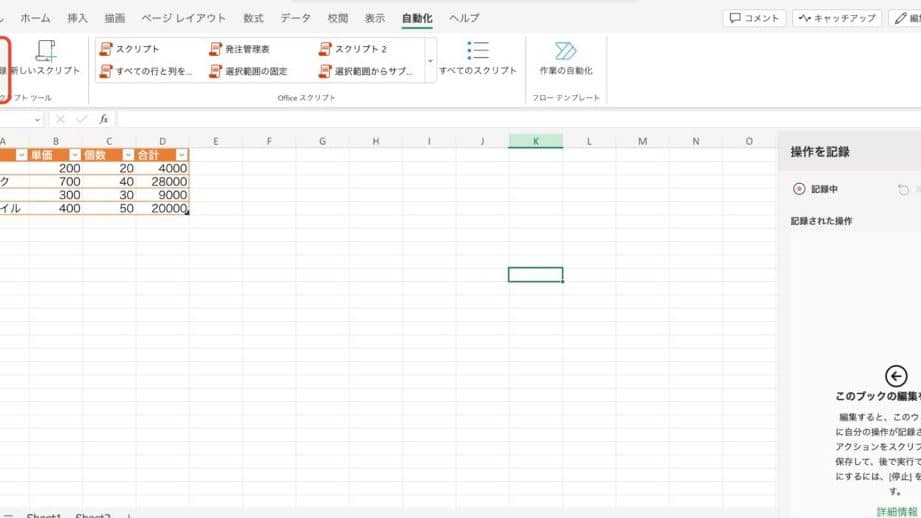921x518 pixels.
Task: Switch to Sheet1 tab
Action: click(43, 515)
